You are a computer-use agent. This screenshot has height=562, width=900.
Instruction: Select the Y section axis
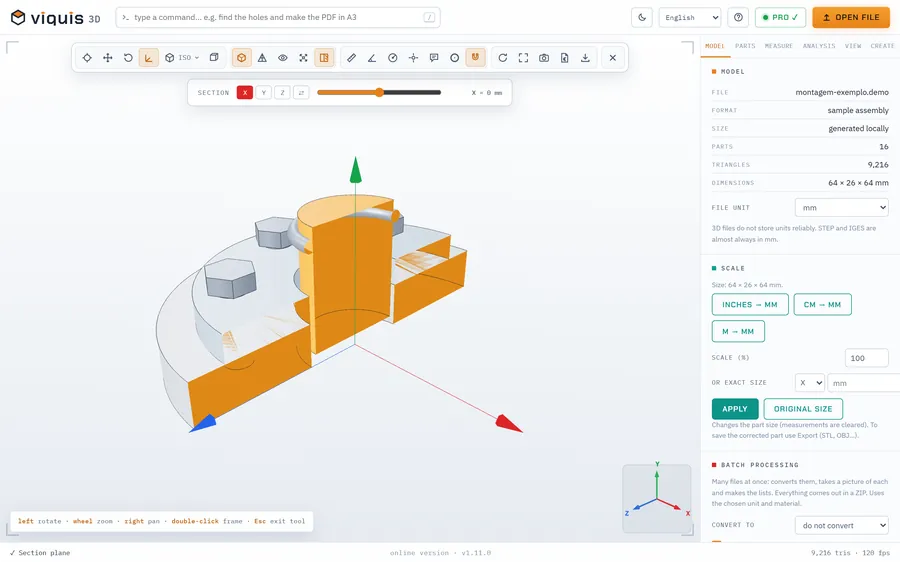(263, 92)
